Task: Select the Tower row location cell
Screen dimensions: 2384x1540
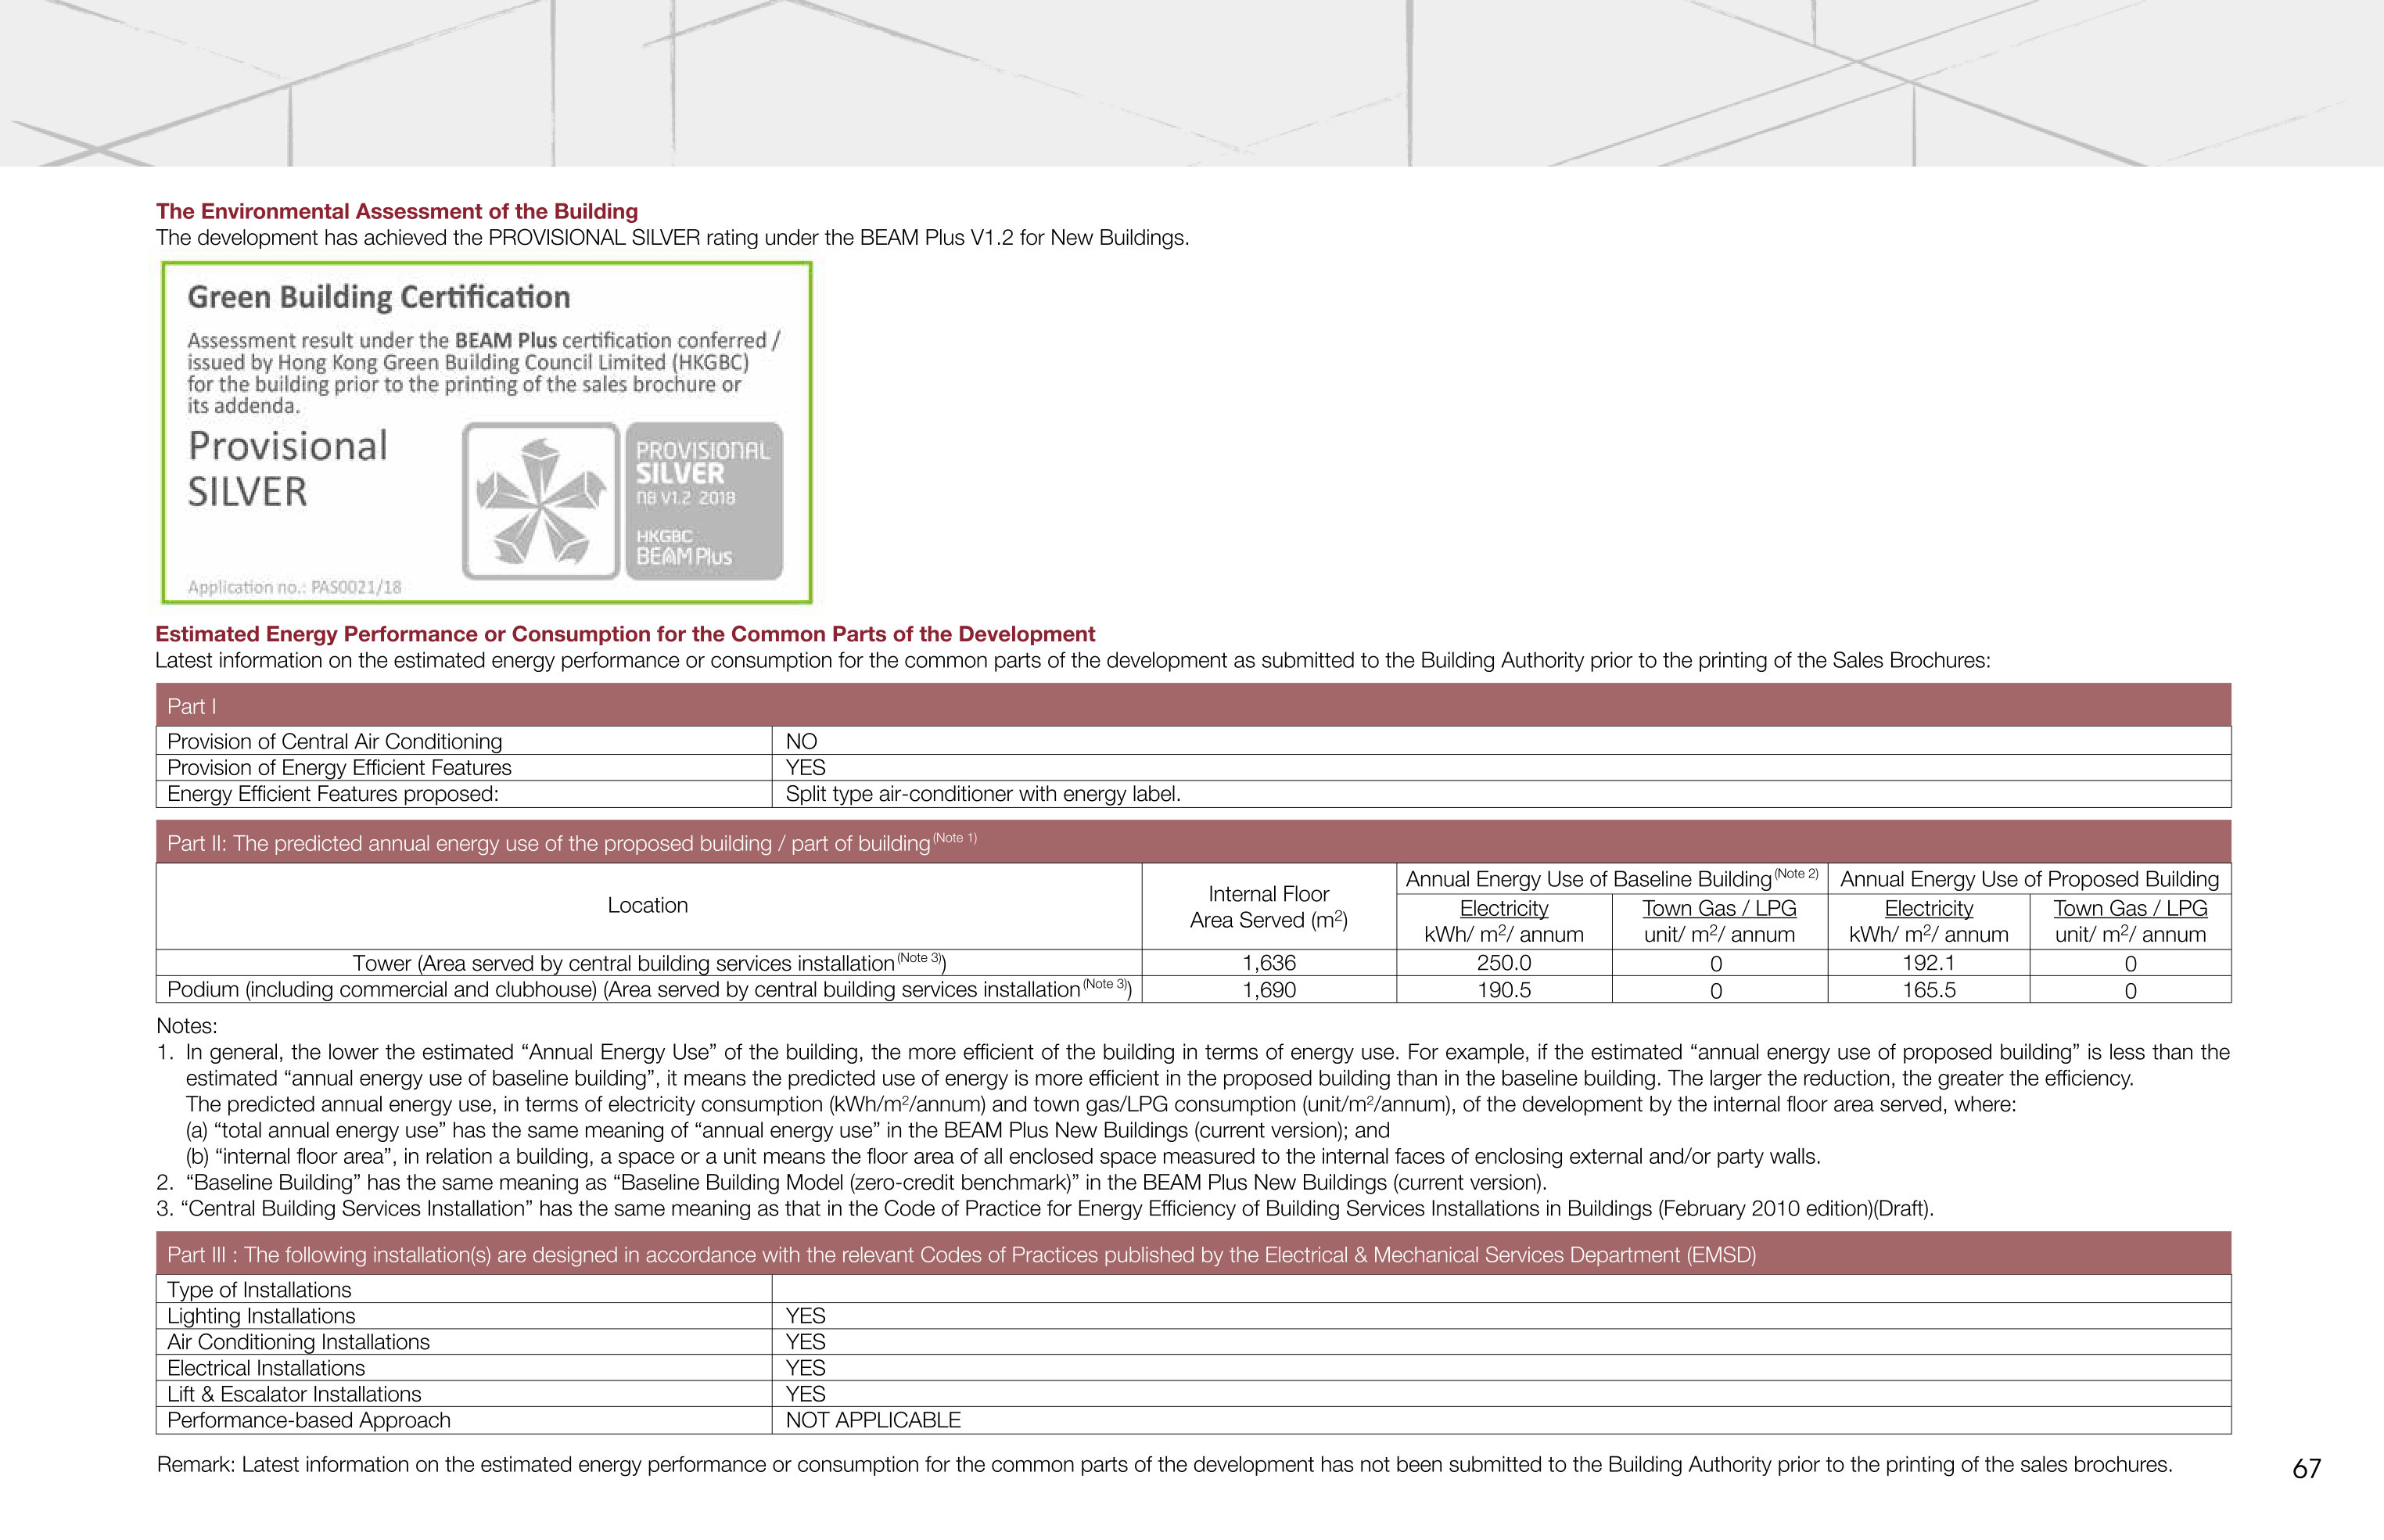Action: (x=649, y=963)
